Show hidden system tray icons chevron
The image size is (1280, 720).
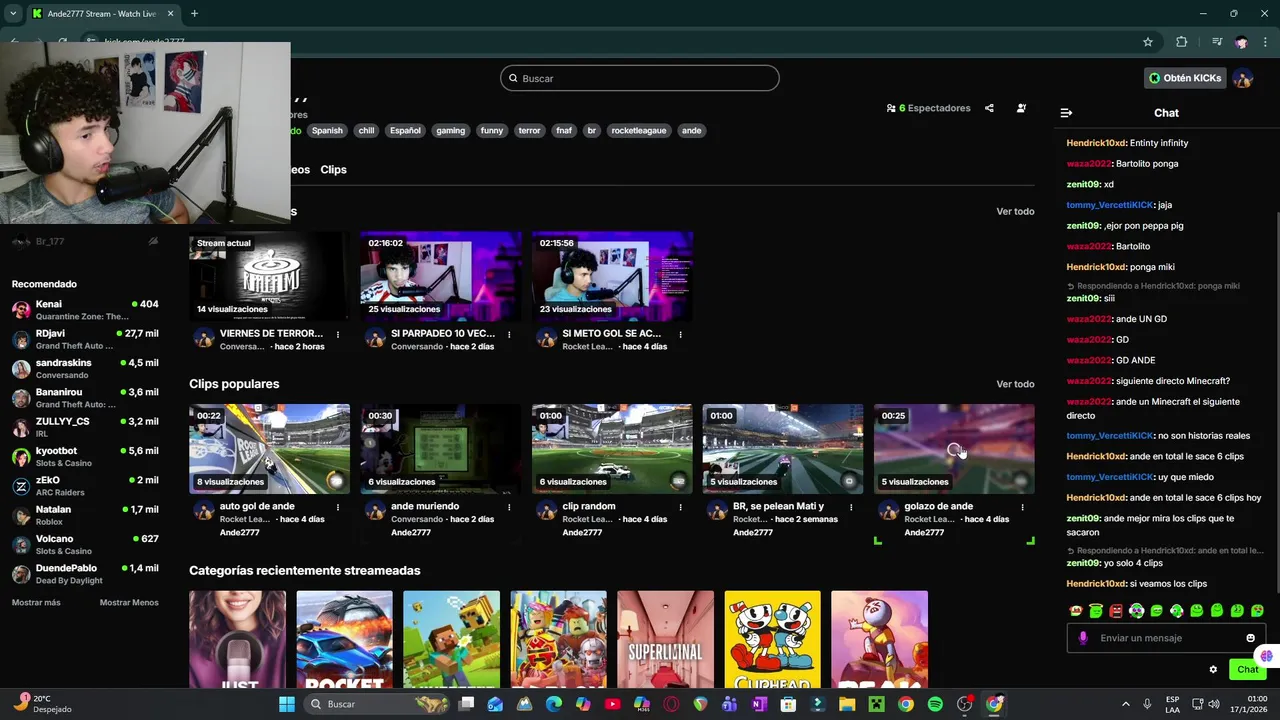[1125, 704]
